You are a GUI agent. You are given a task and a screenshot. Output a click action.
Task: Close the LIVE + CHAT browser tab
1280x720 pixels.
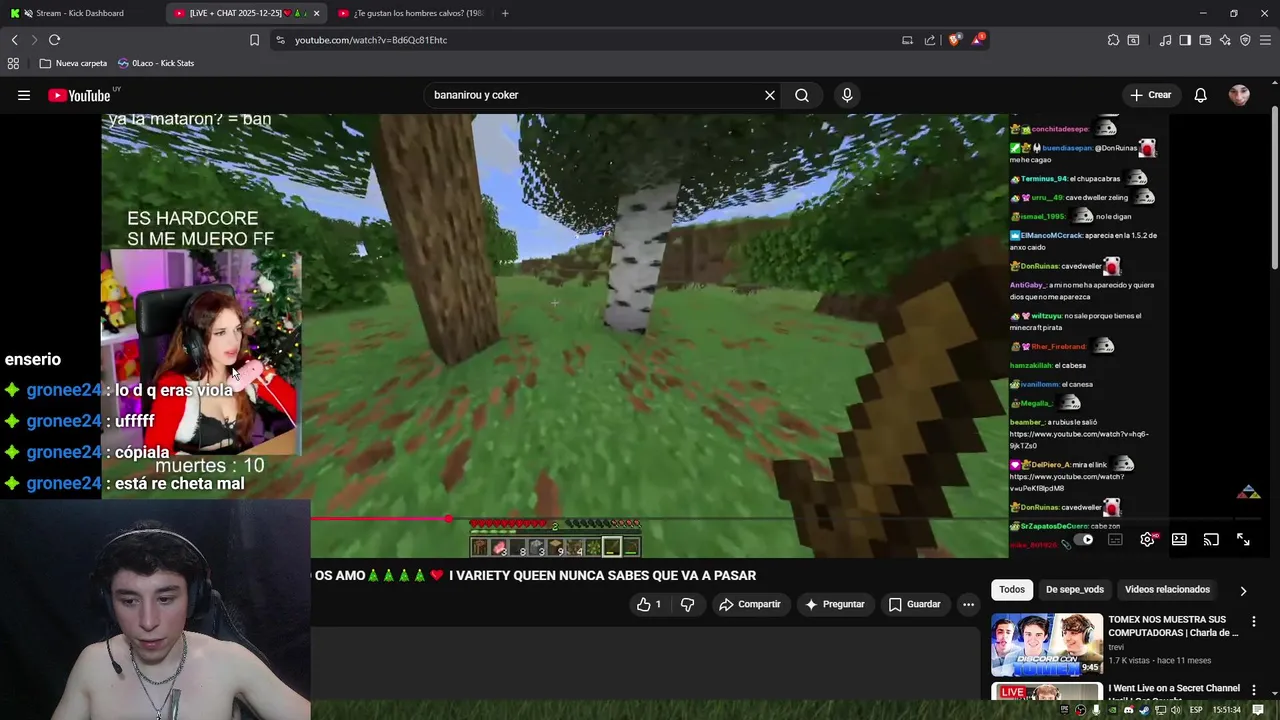point(316,13)
